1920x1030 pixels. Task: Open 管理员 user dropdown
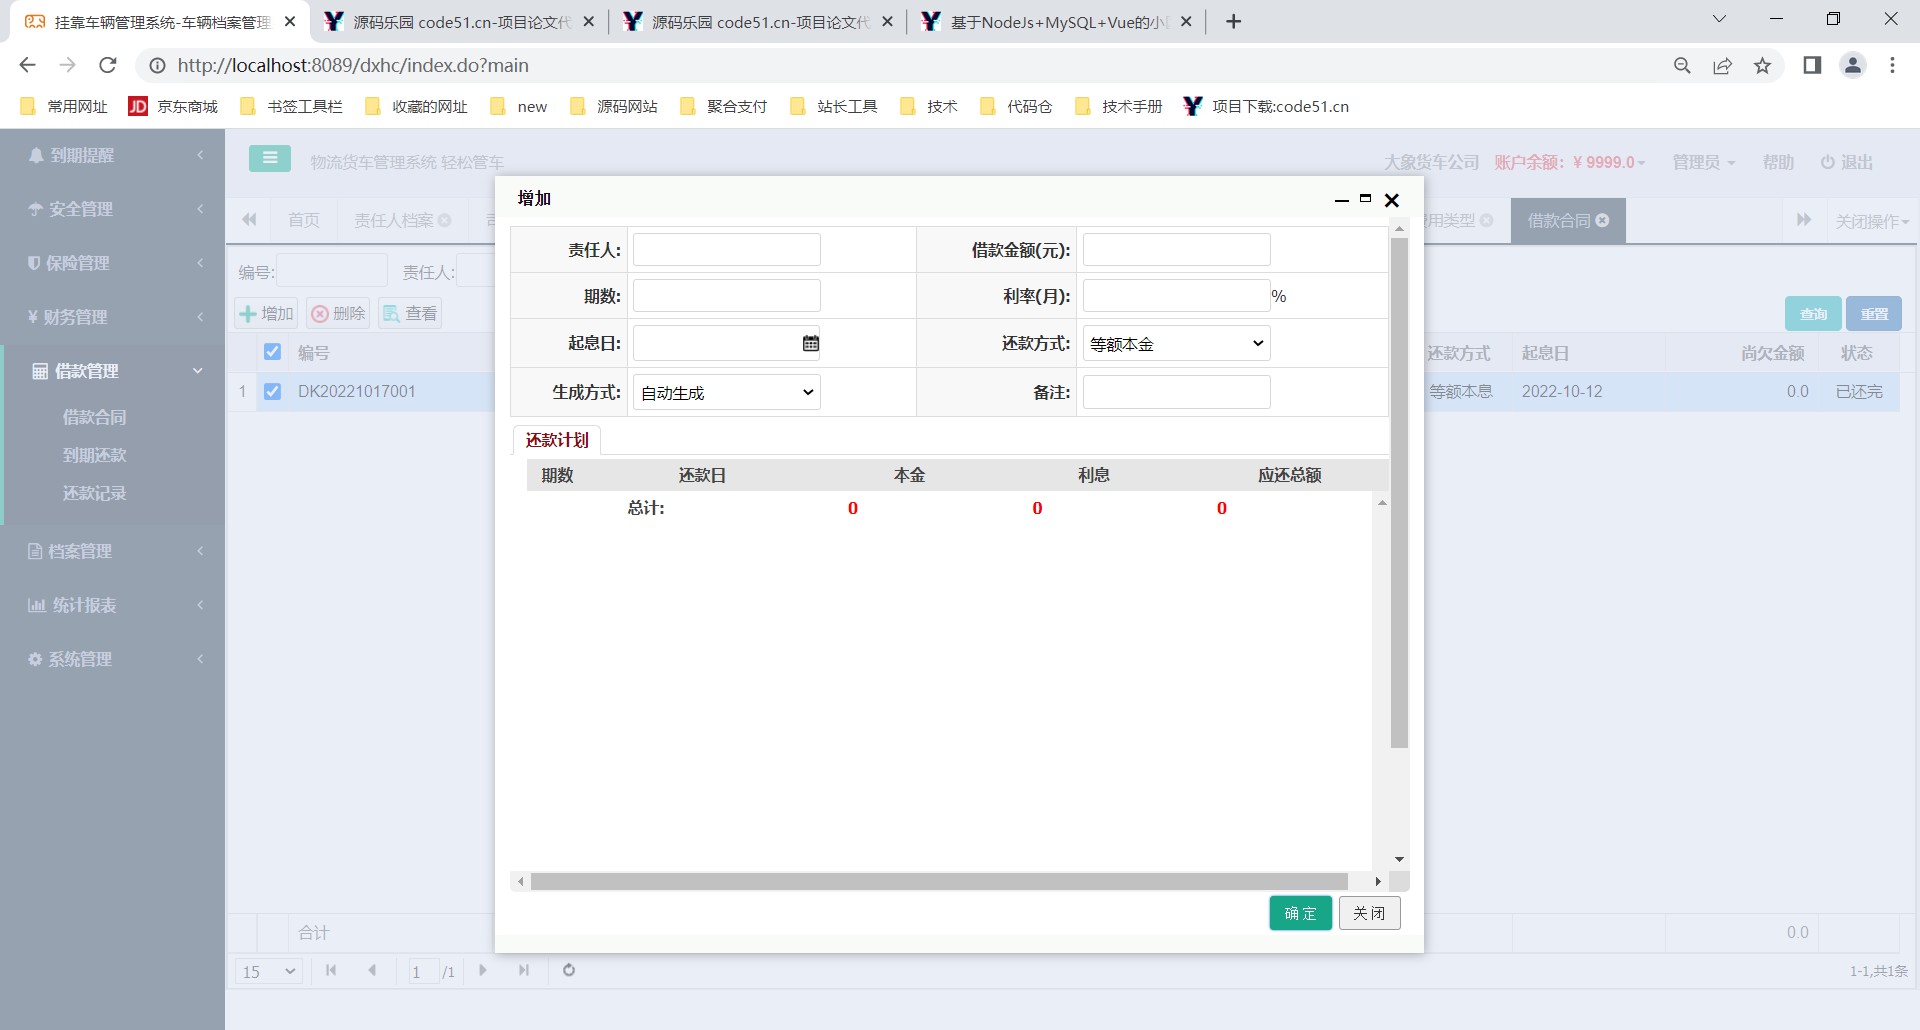click(x=1704, y=162)
